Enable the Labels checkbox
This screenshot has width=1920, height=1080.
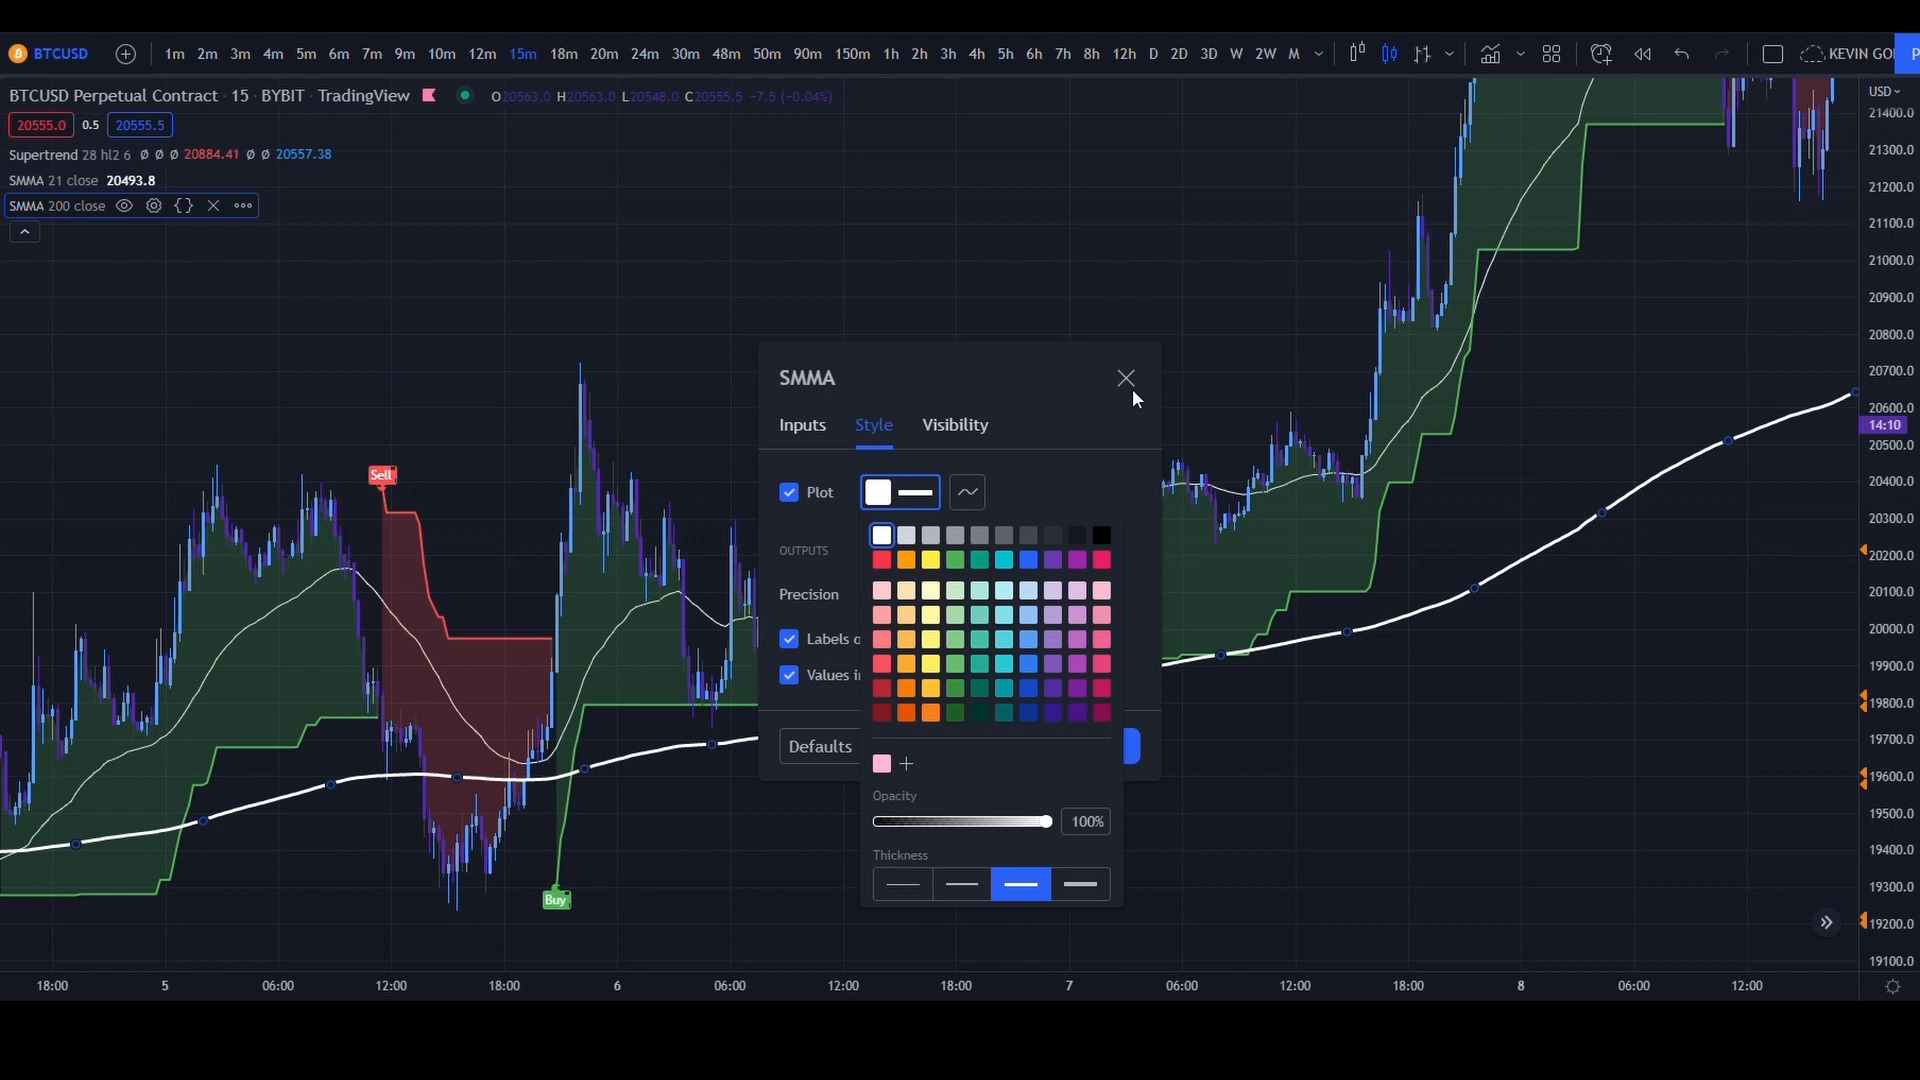coord(789,638)
